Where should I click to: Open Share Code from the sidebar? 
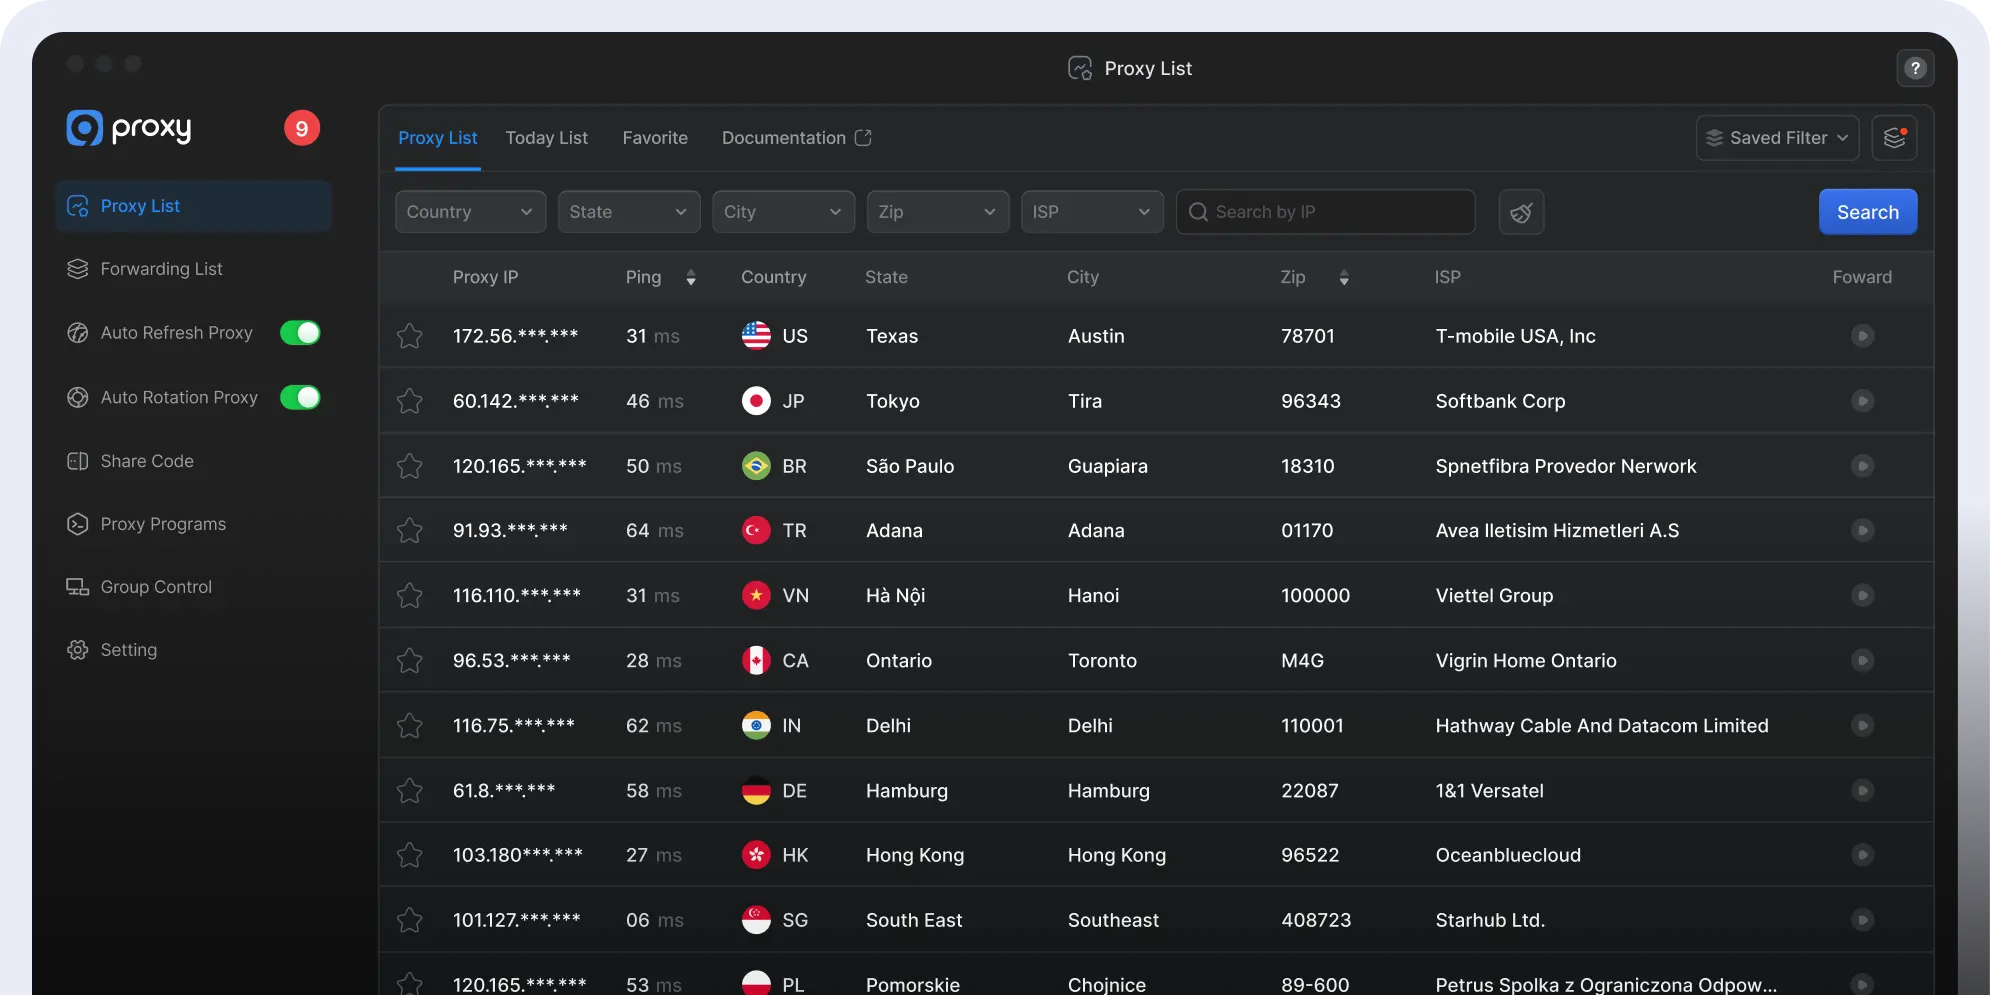tap(146, 461)
